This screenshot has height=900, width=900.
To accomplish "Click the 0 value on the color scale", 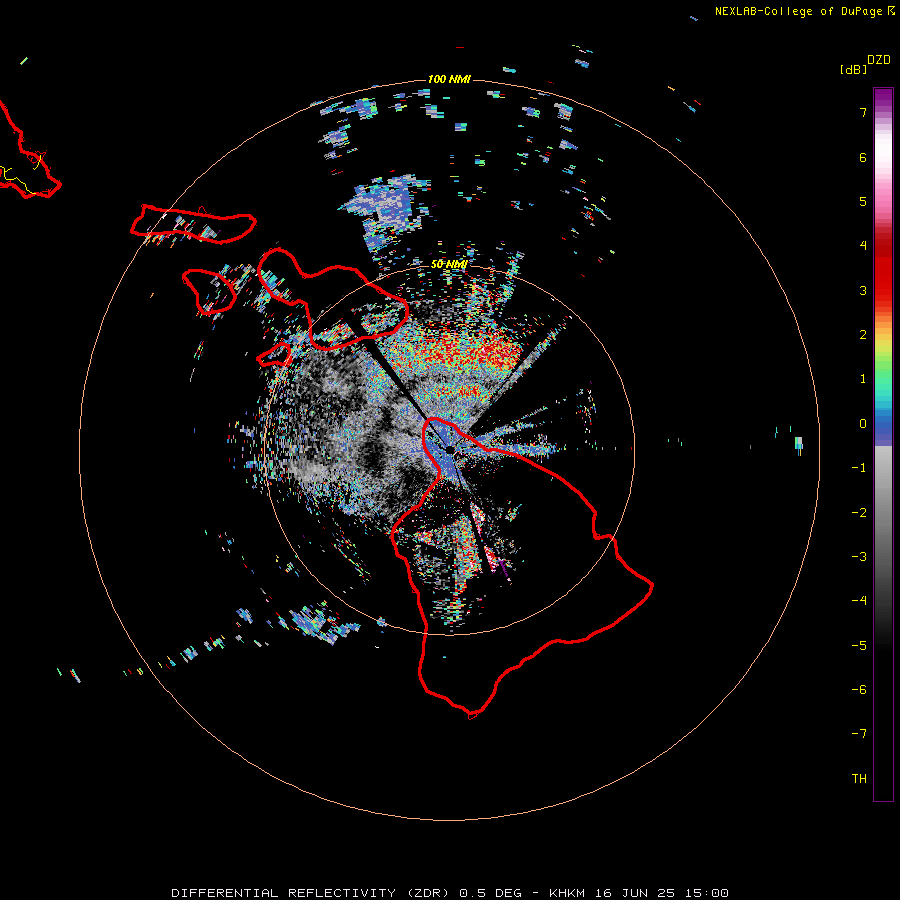I will [x=863, y=424].
